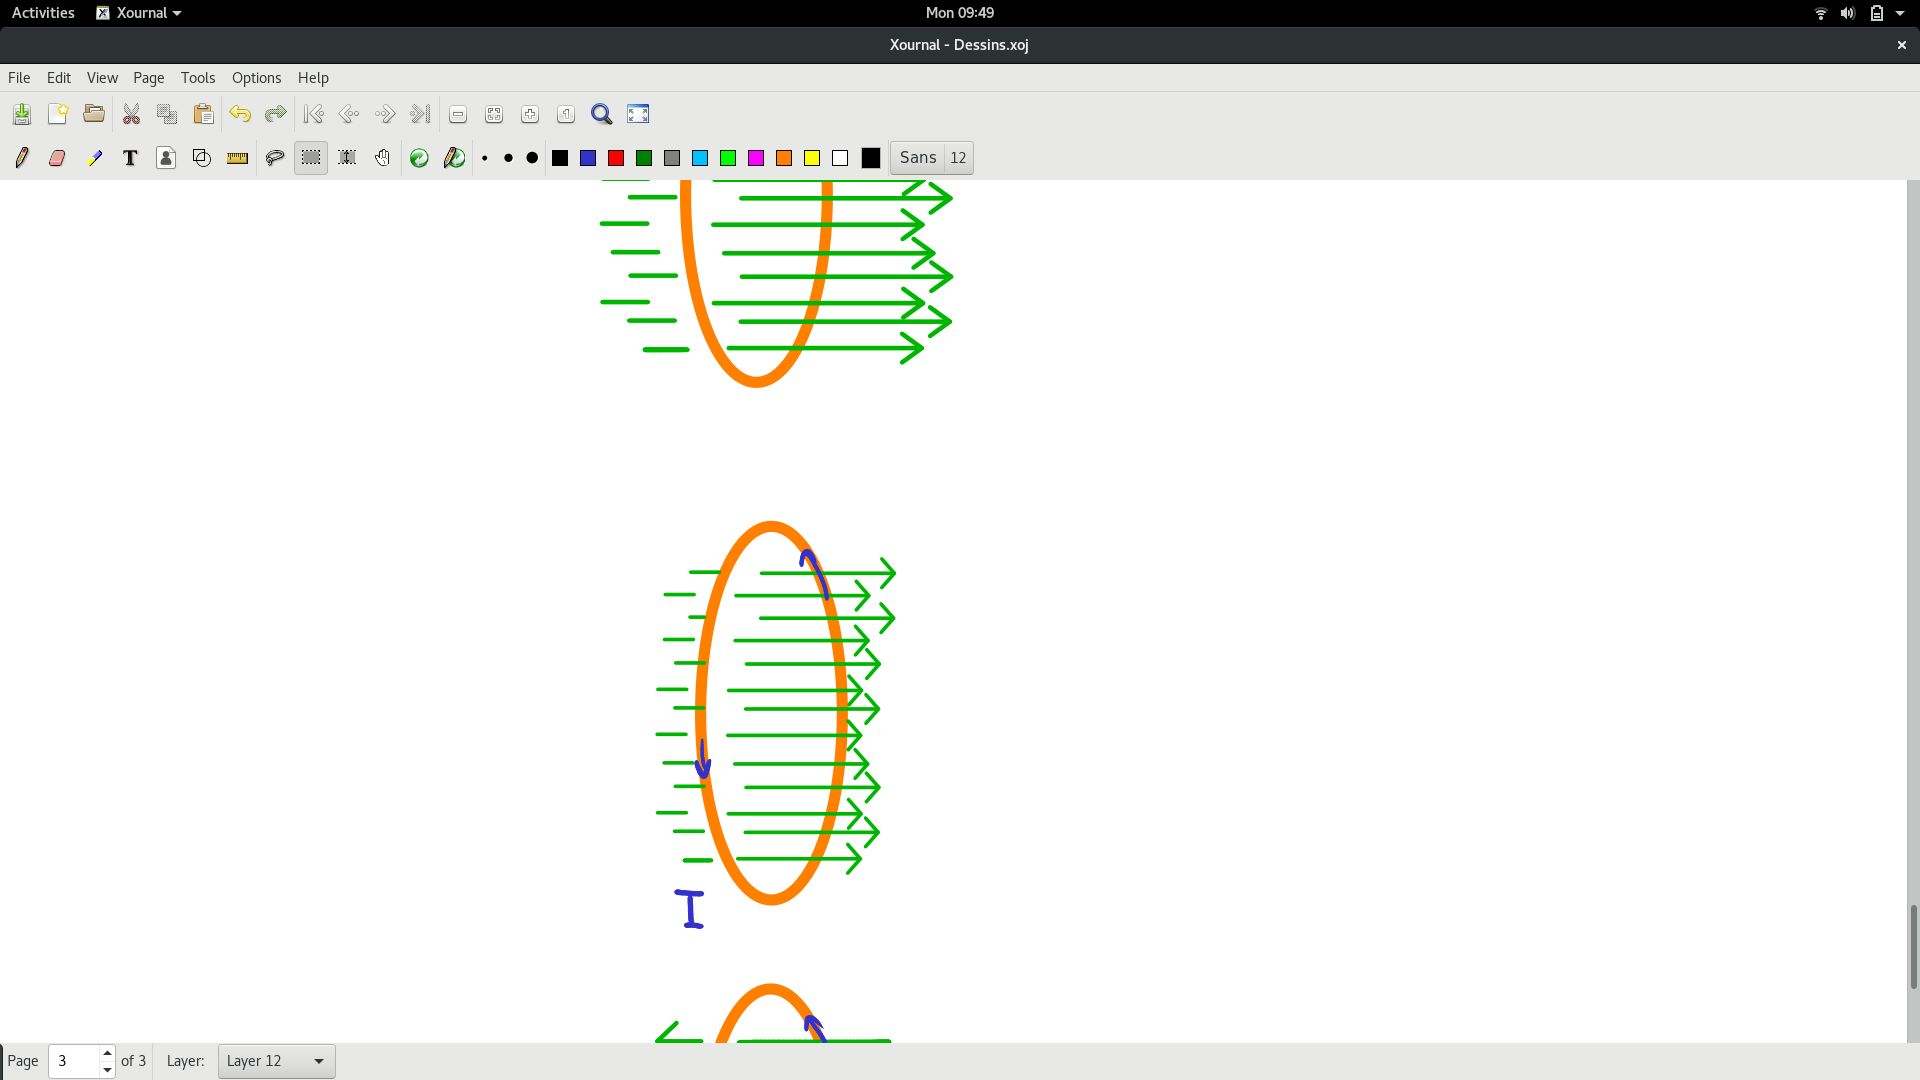Pick the Hand scrolling tool
This screenshot has width=1920, height=1080.
click(382, 158)
